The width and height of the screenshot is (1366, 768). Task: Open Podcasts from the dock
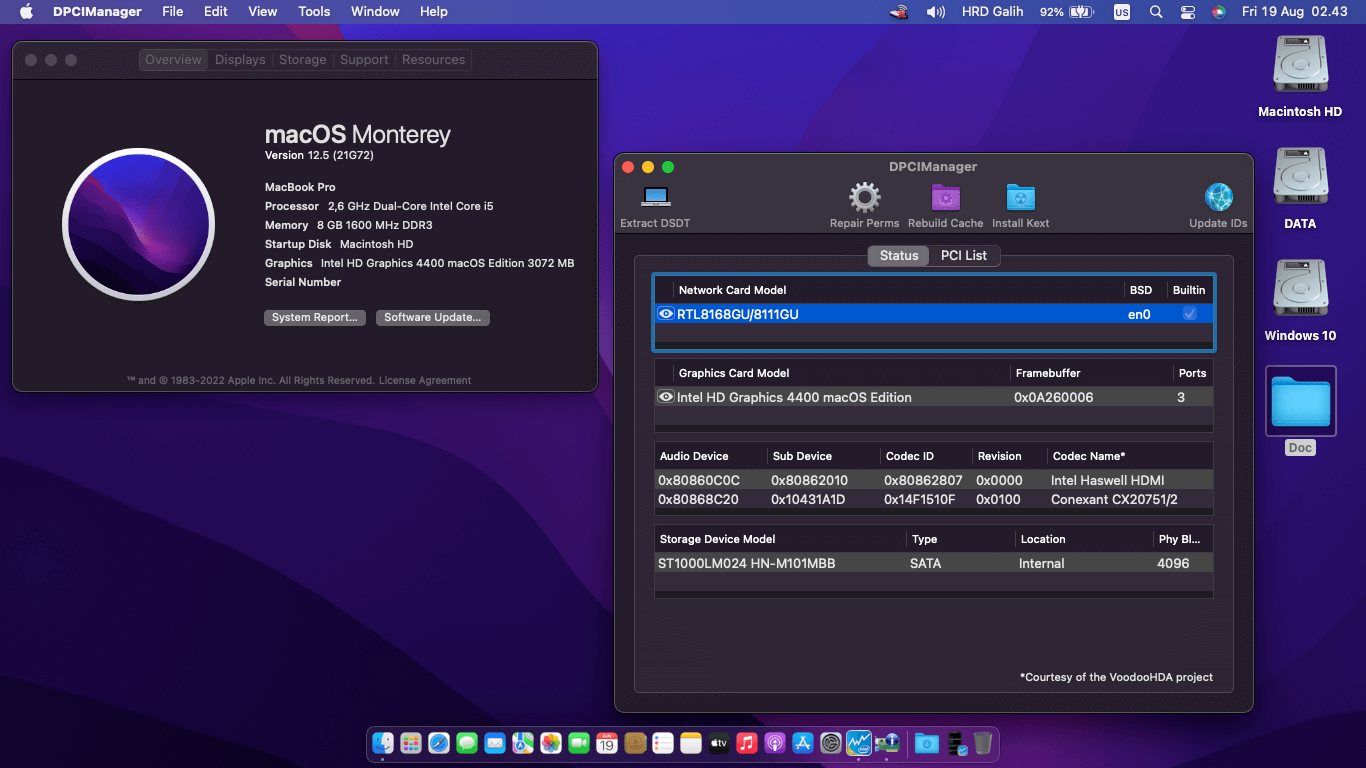pyautogui.click(x=774, y=743)
